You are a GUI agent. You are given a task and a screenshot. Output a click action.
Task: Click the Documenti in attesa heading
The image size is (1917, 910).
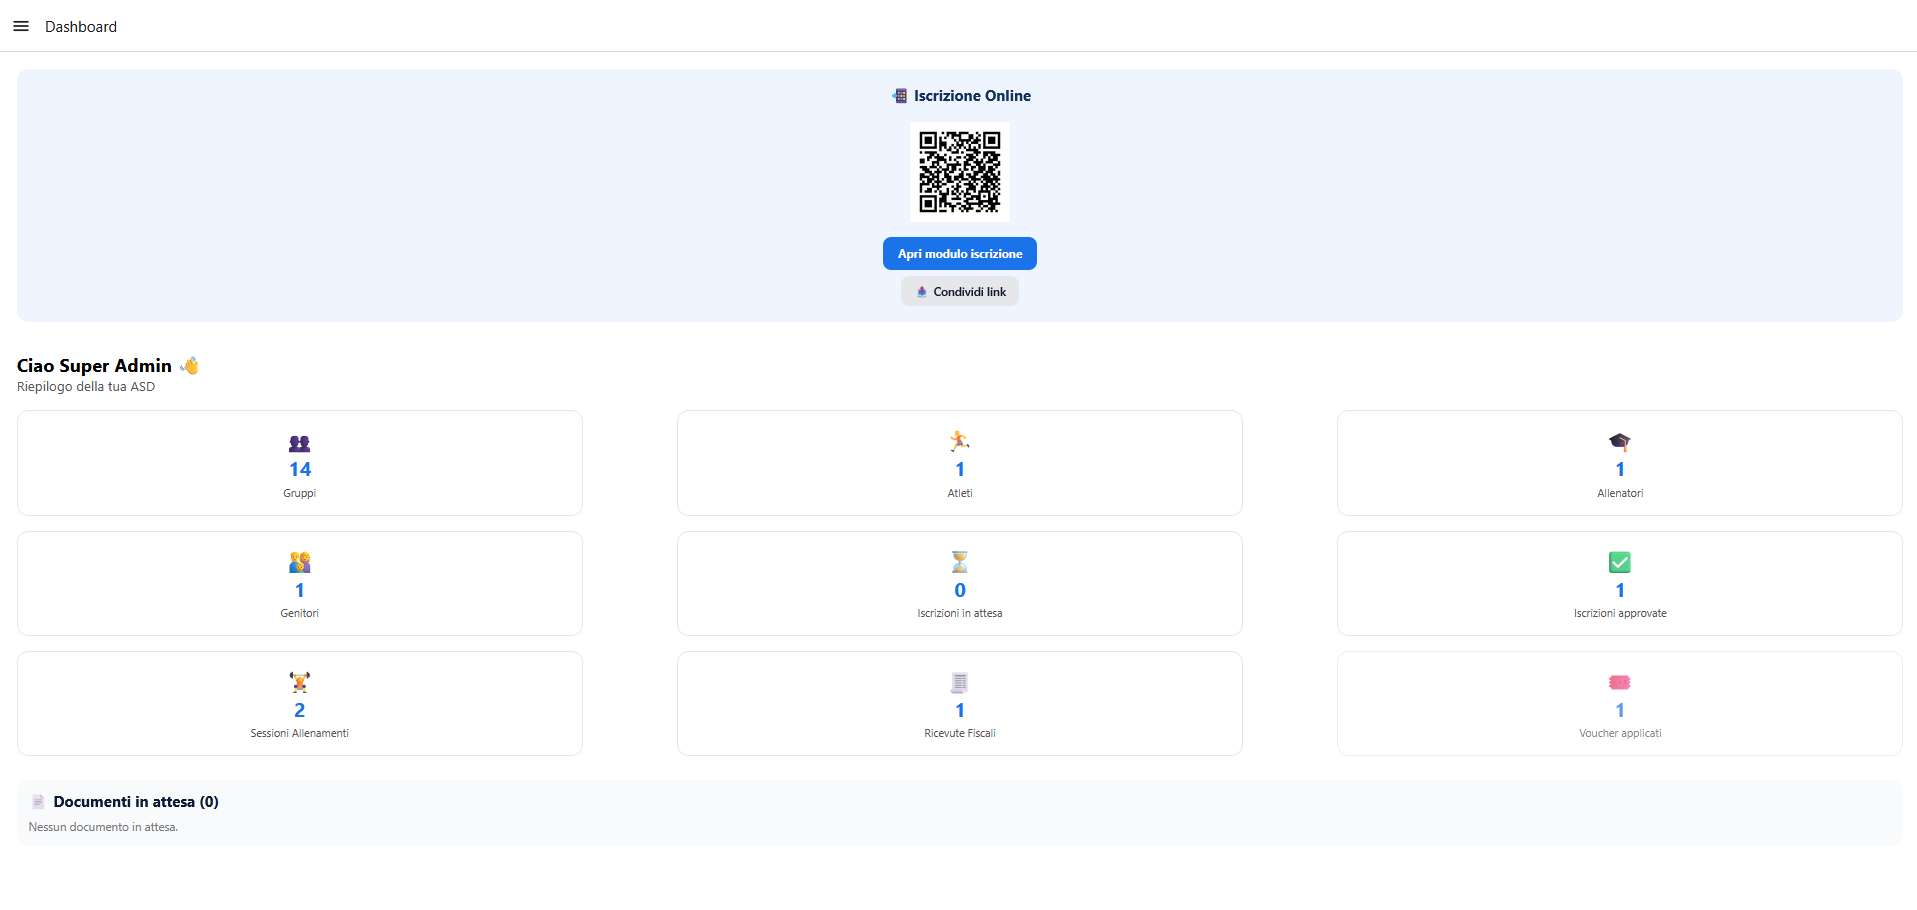(x=136, y=802)
